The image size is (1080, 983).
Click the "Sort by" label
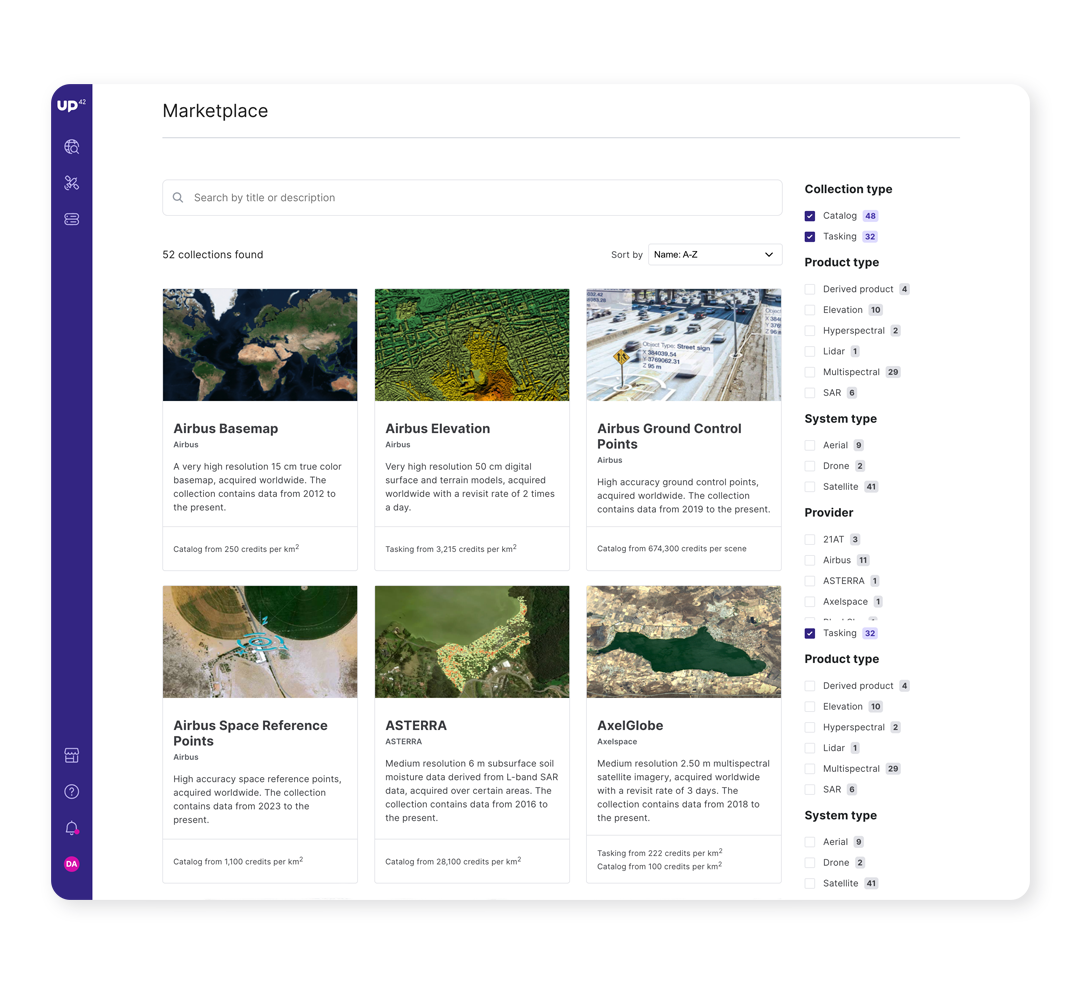[x=627, y=255]
